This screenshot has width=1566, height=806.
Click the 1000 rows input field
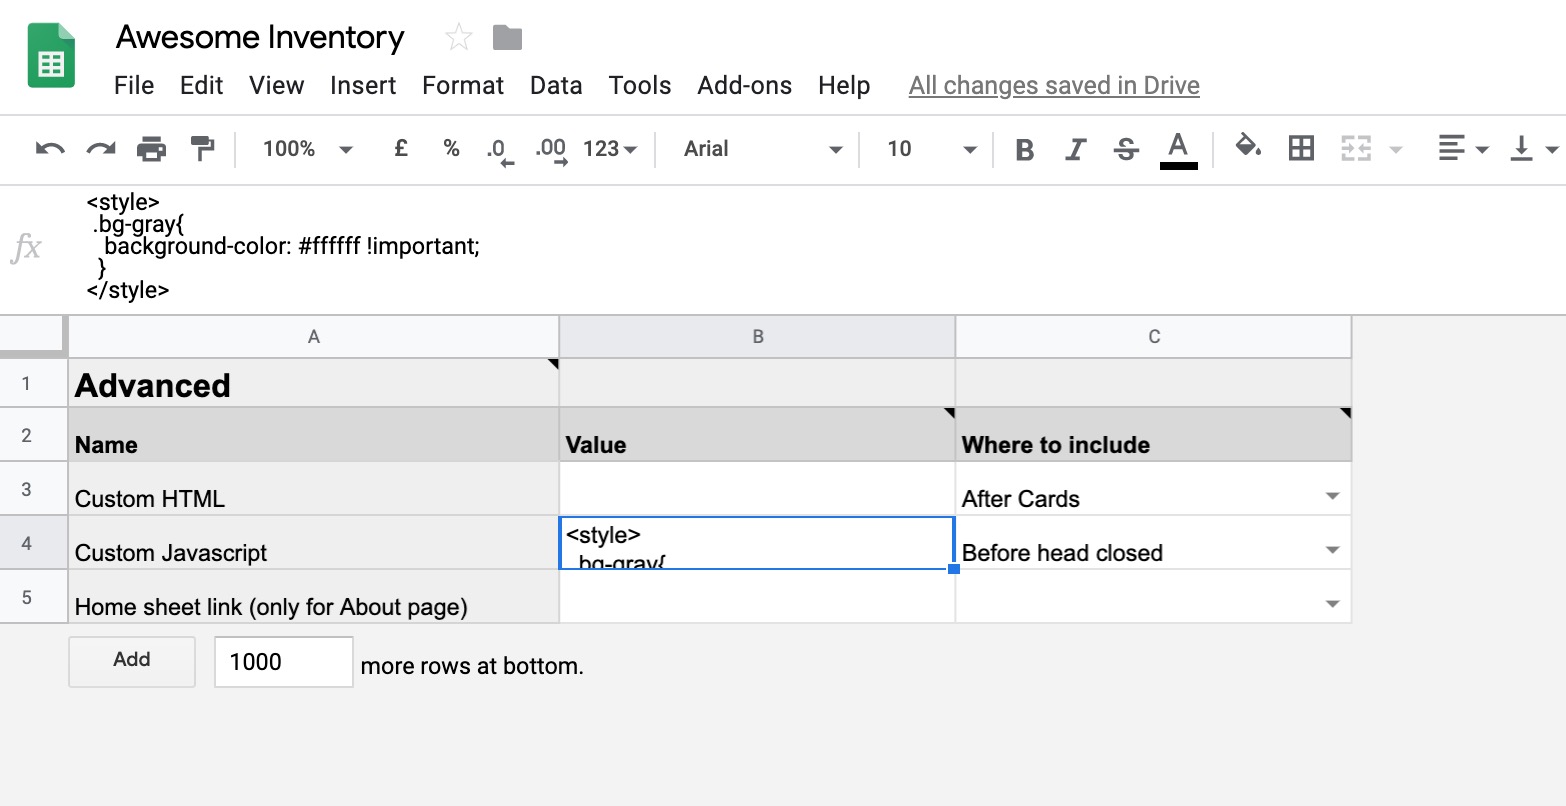(x=283, y=662)
